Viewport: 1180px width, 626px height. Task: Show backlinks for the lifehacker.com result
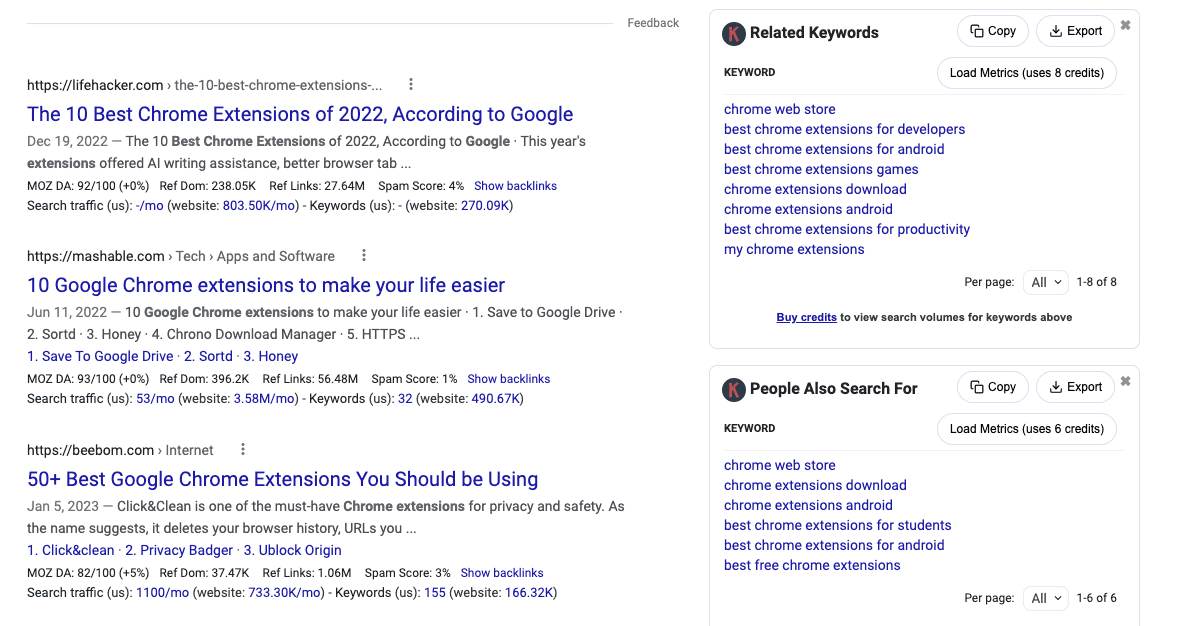[515, 186]
